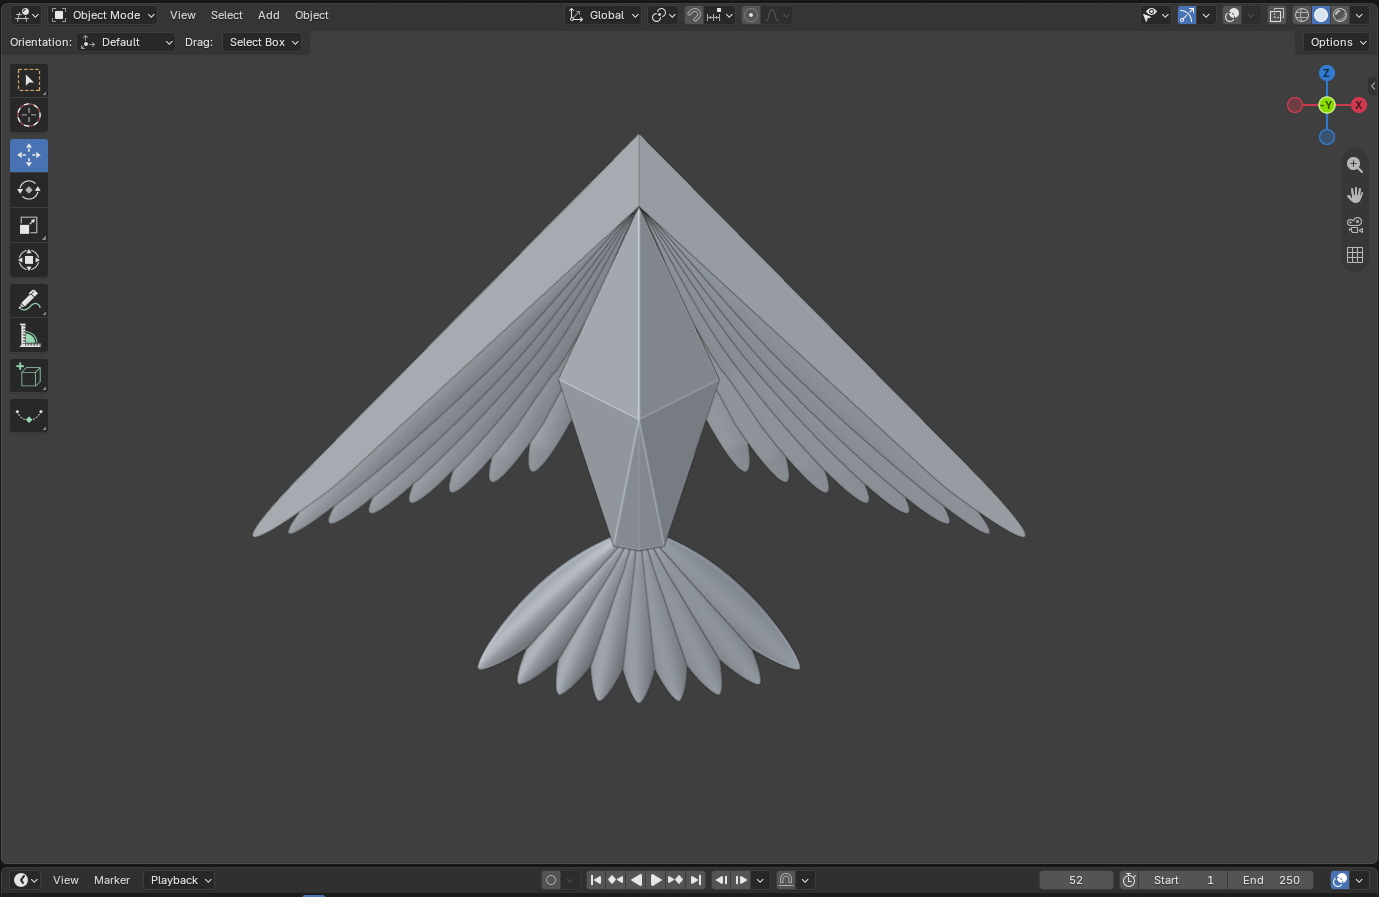This screenshot has width=1379, height=897.
Task: Open the viewport View menu
Action: [183, 15]
